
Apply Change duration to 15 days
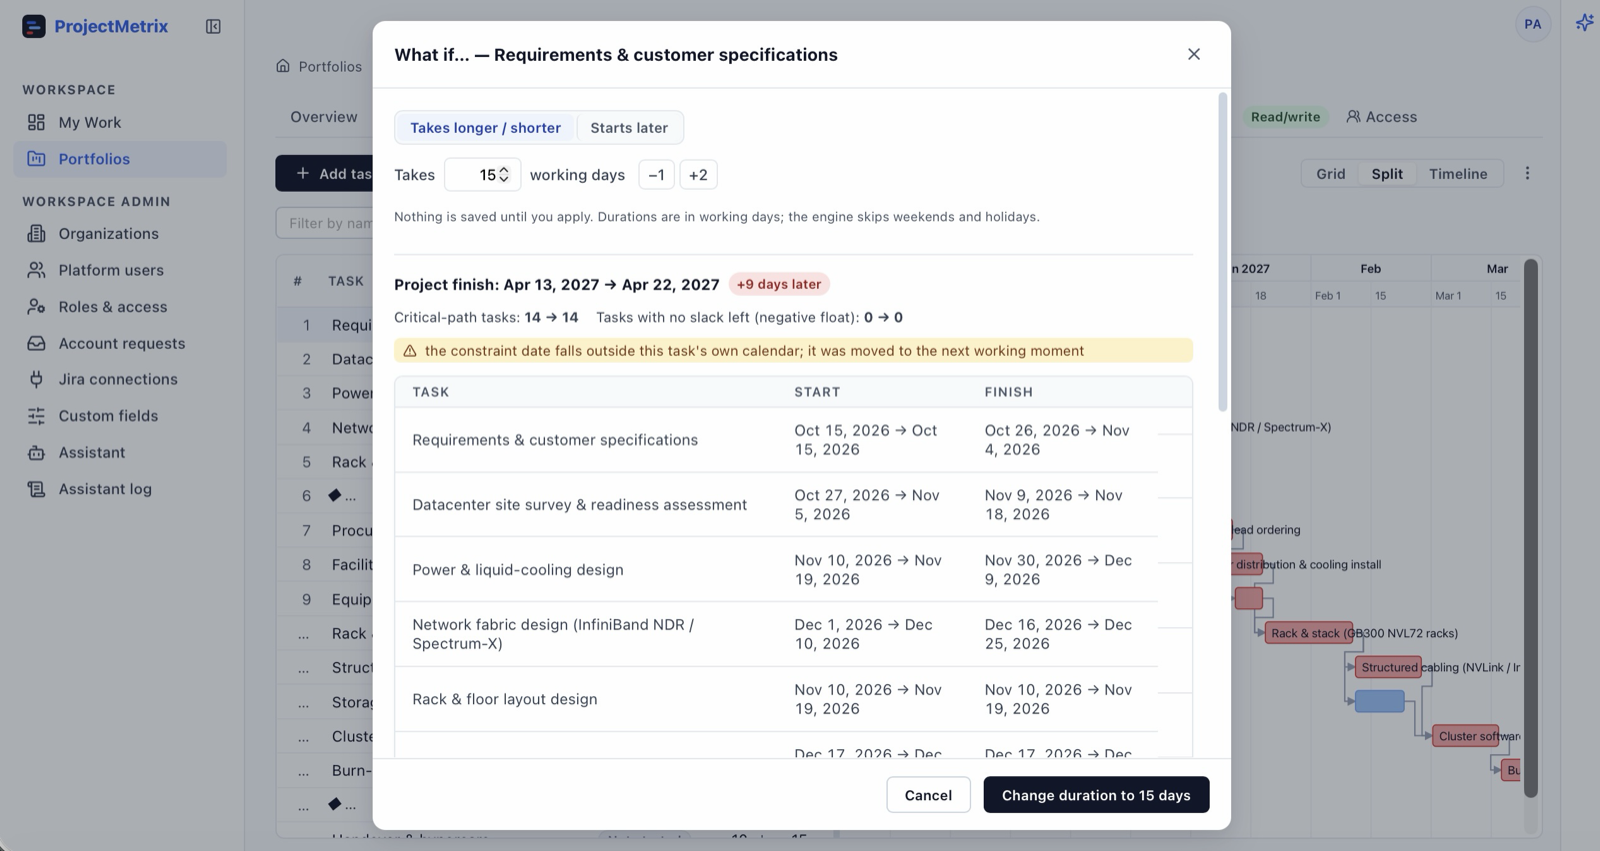click(x=1096, y=795)
